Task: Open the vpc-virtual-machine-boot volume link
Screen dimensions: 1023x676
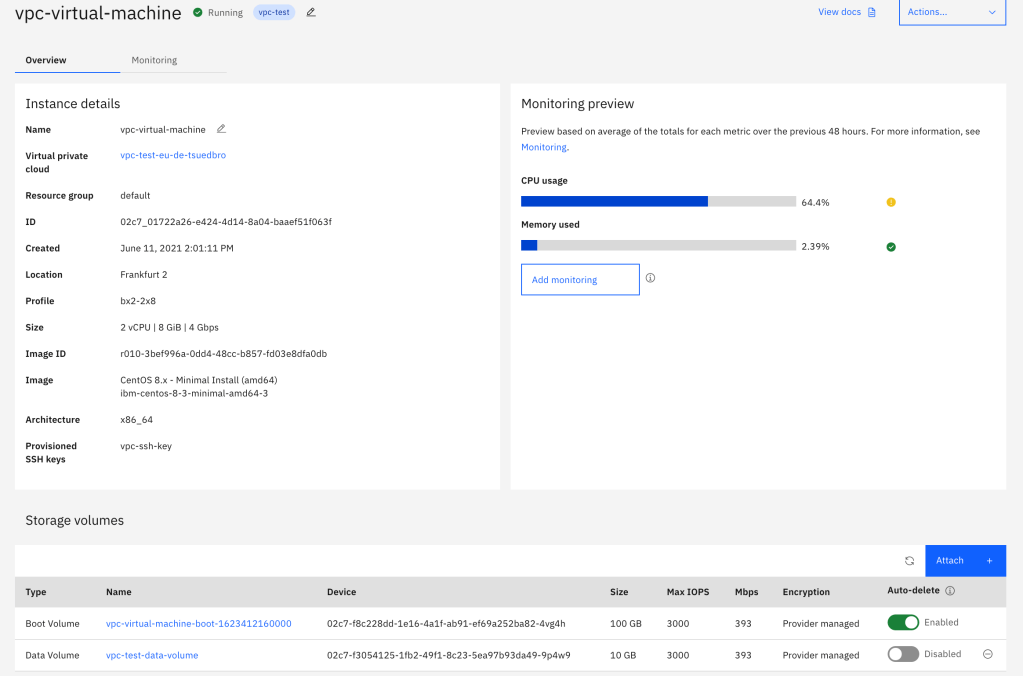Action: (198, 623)
